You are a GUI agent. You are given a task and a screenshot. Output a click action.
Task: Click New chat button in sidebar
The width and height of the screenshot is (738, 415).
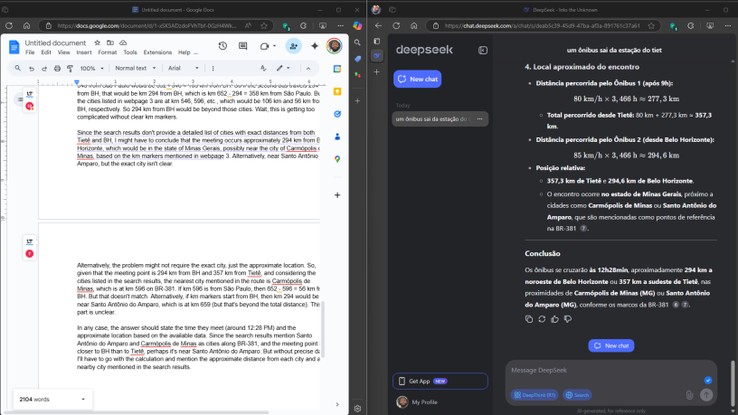[417, 78]
